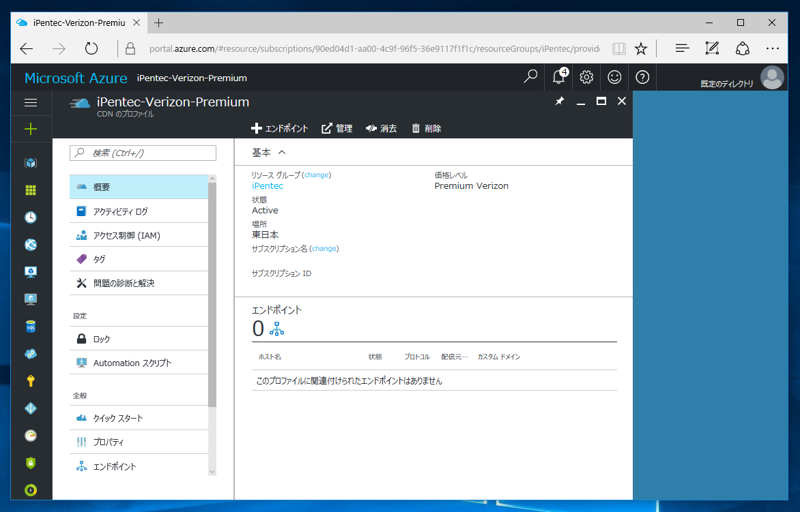The width and height of the screenshot is (800, 512).
Task: Open ロック menu item
Action: click(139, 339)
